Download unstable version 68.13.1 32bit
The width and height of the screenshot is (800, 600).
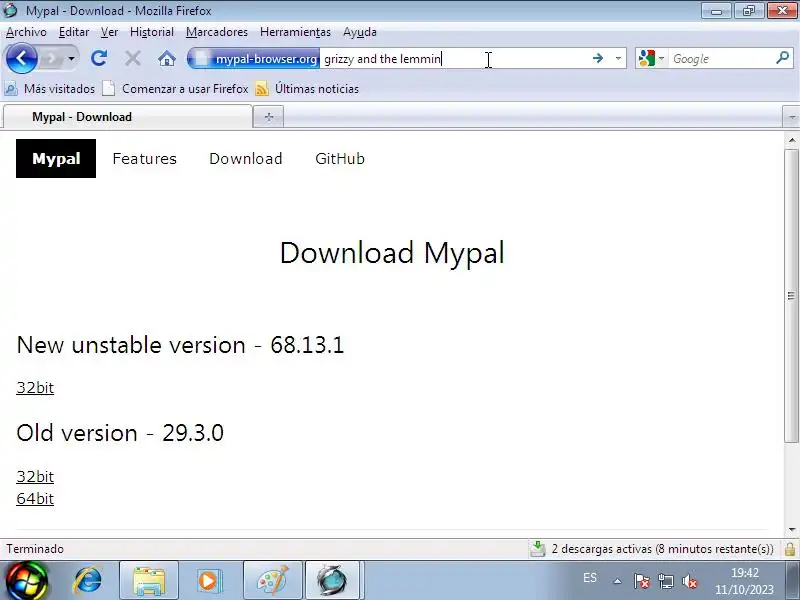[x=35, y=388]
